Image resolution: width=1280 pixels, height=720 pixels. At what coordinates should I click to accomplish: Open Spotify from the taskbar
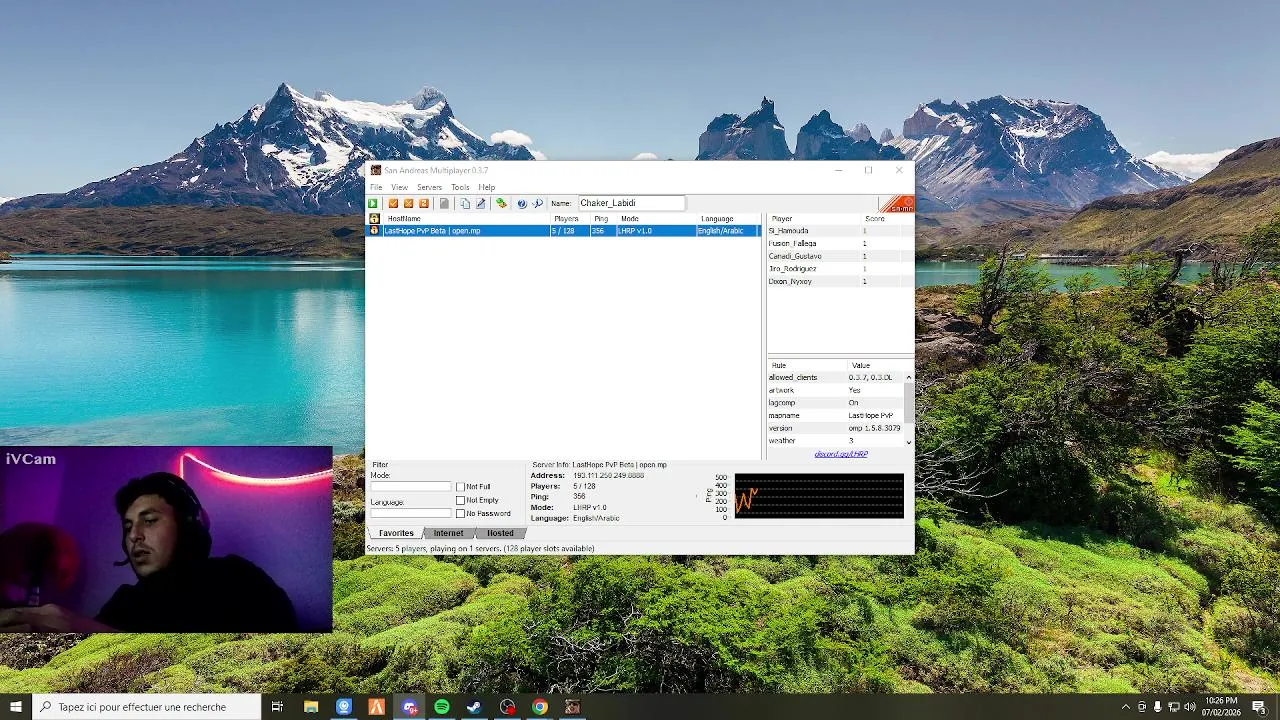click(x=442, y=707)
